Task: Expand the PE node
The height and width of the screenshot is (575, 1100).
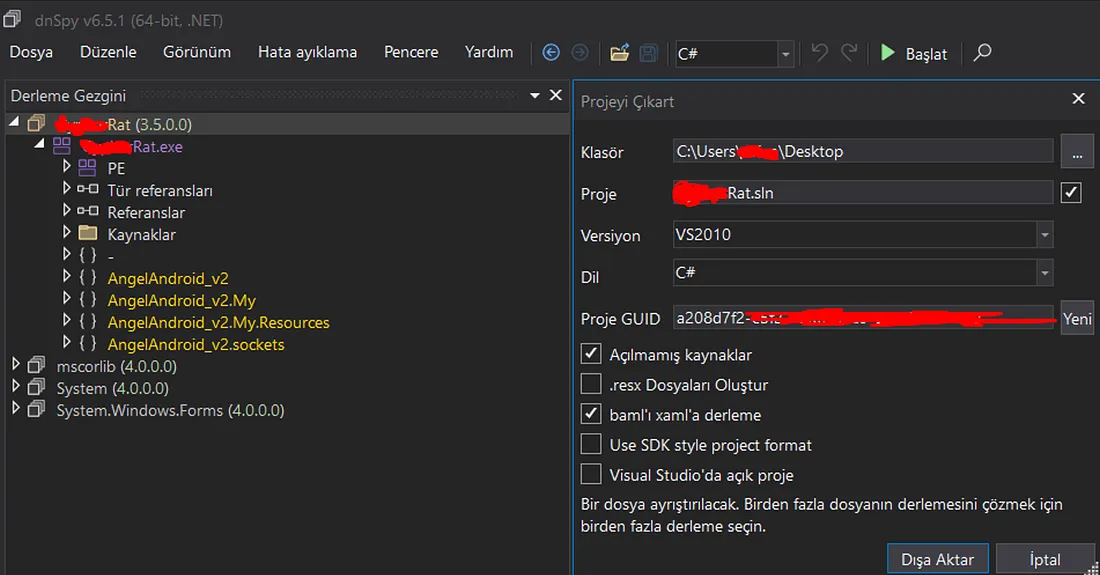Action: coord(67,166)
